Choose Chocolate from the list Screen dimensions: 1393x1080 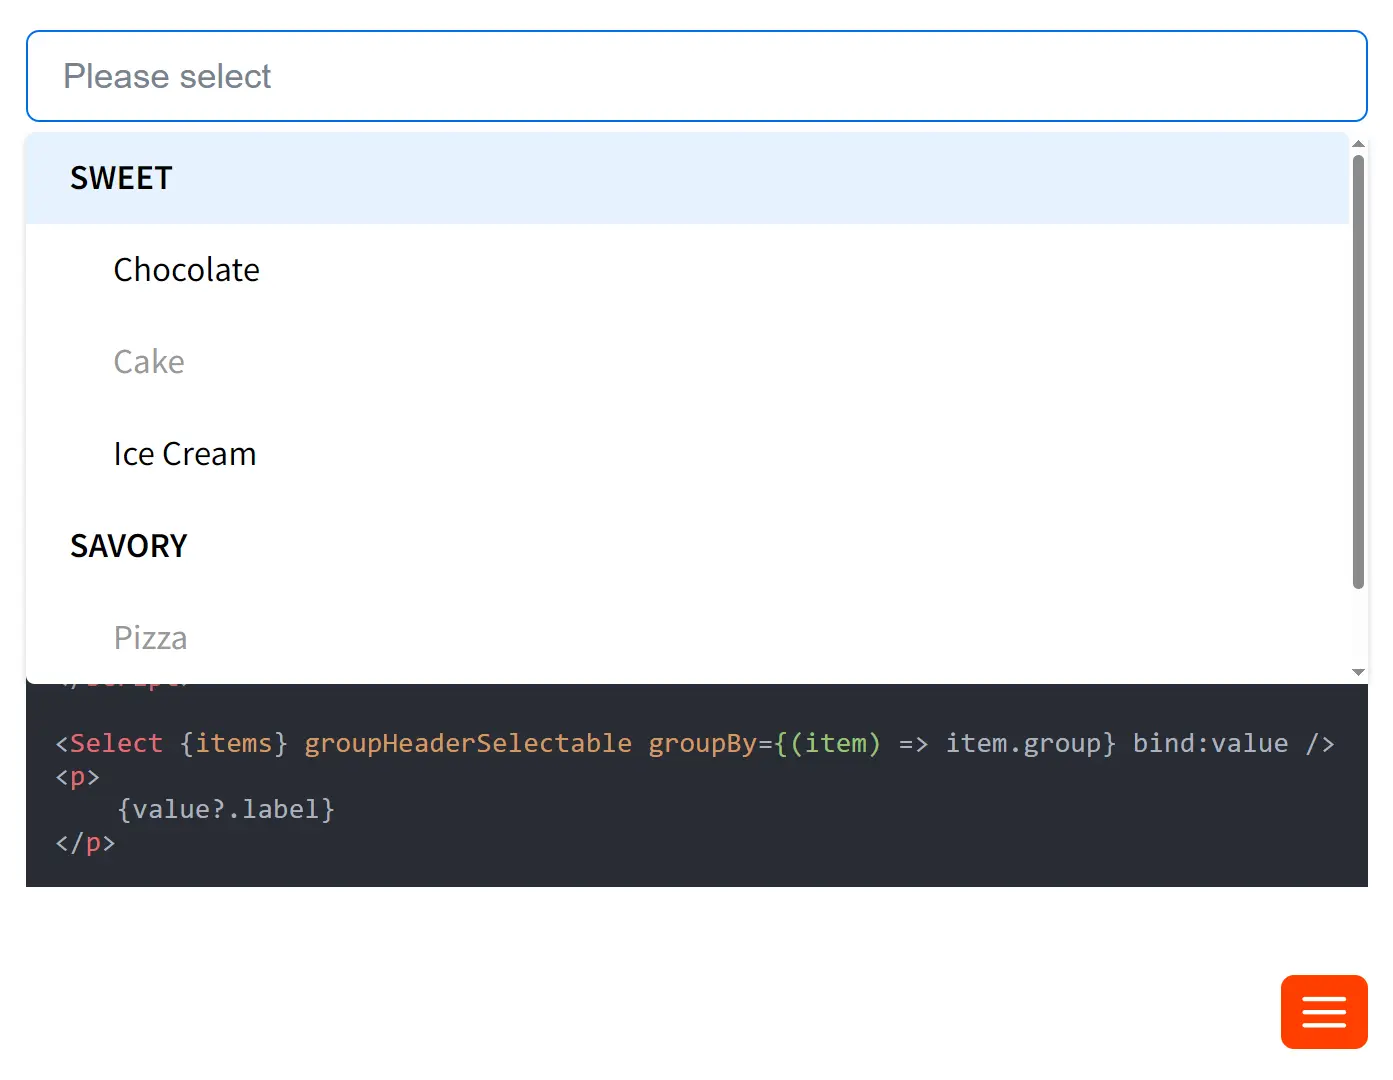[687, 270]
